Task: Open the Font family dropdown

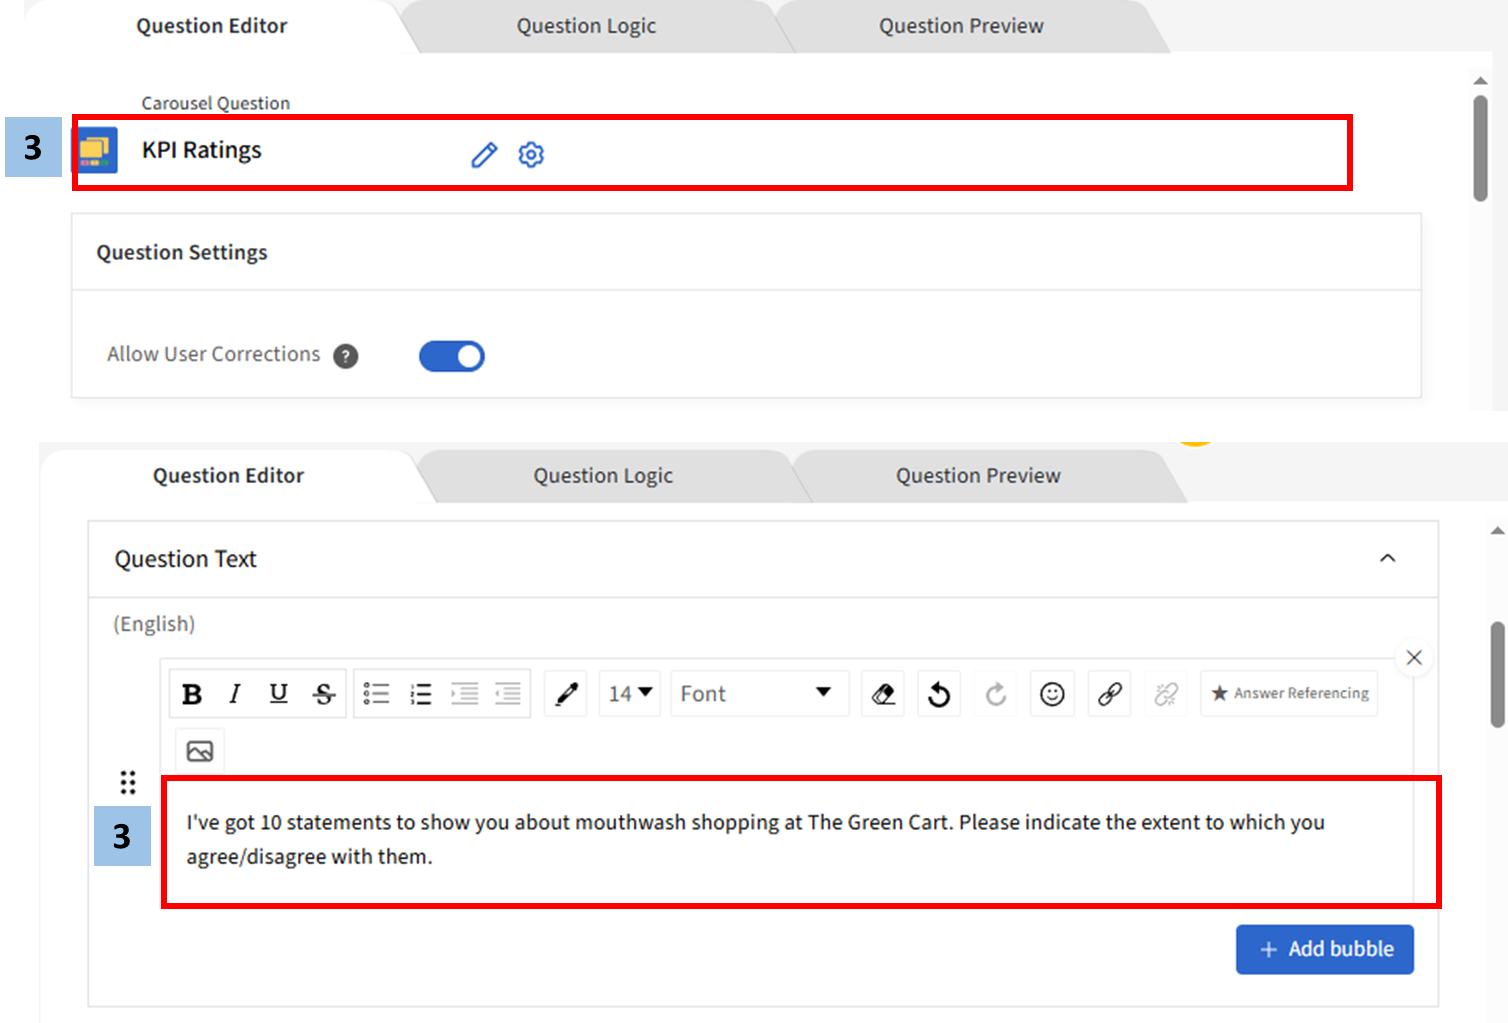Action: (757, 694)
